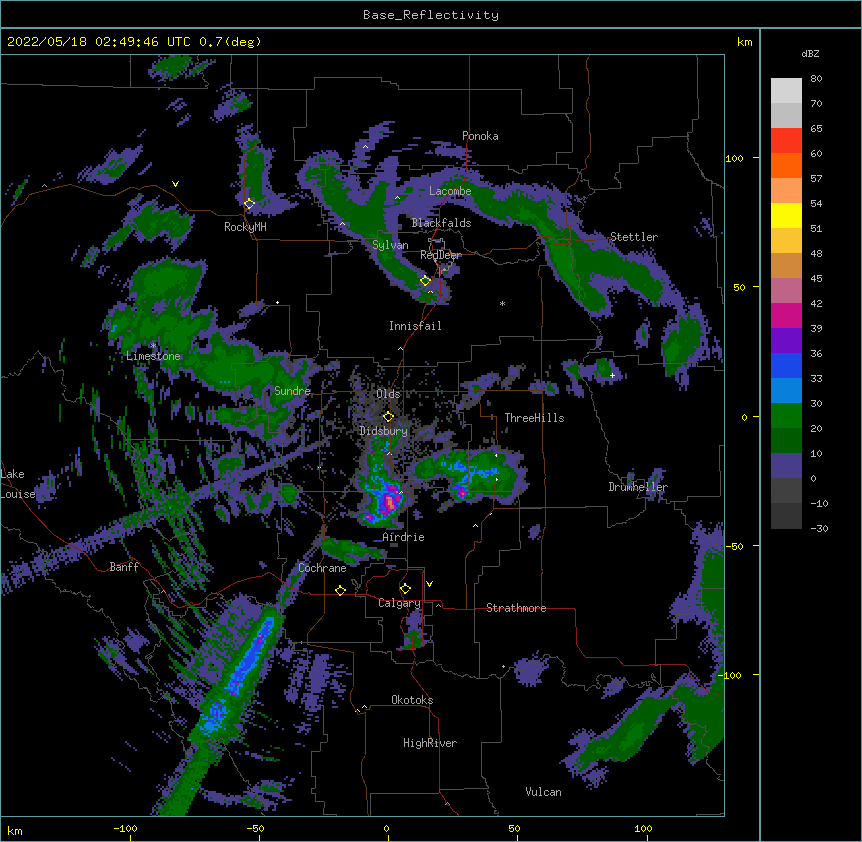
Task: Click the yellow diamond marker southwest of RedDeer
Action: 425,281
